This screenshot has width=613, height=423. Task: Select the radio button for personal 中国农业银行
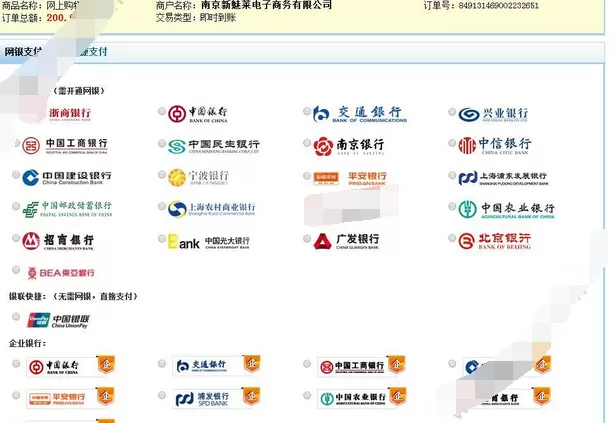click(452, 206)
